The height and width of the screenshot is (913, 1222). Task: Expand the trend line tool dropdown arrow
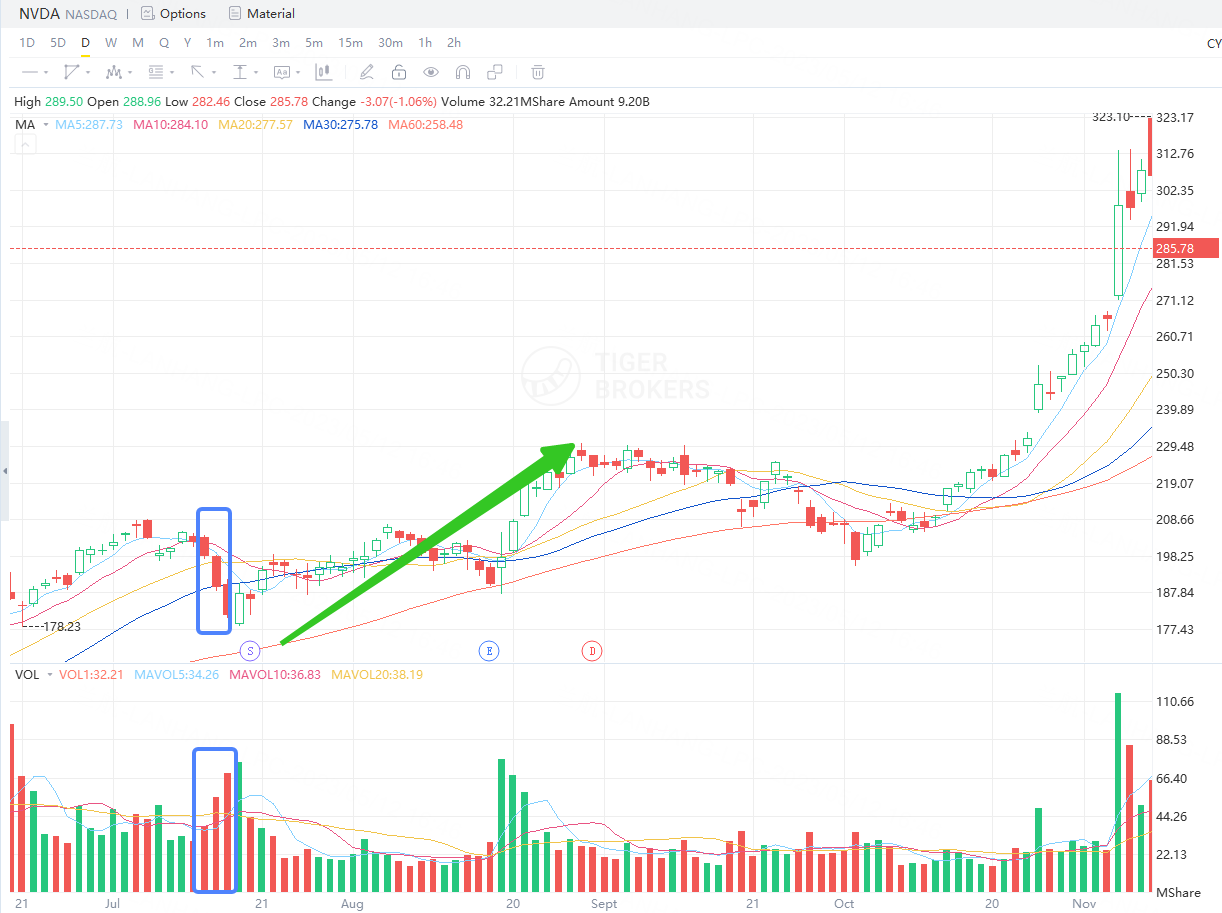pos(88,73)
